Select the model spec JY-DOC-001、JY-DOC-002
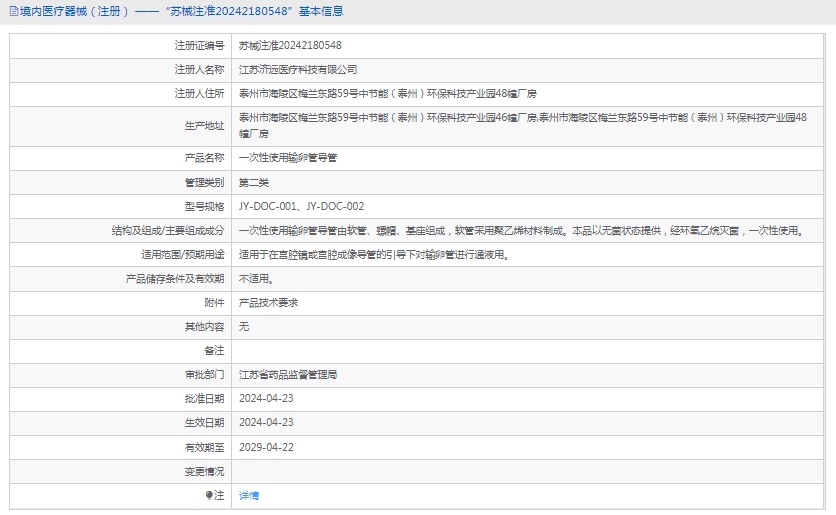Screen dimensions: 836x515 (301, 206)
